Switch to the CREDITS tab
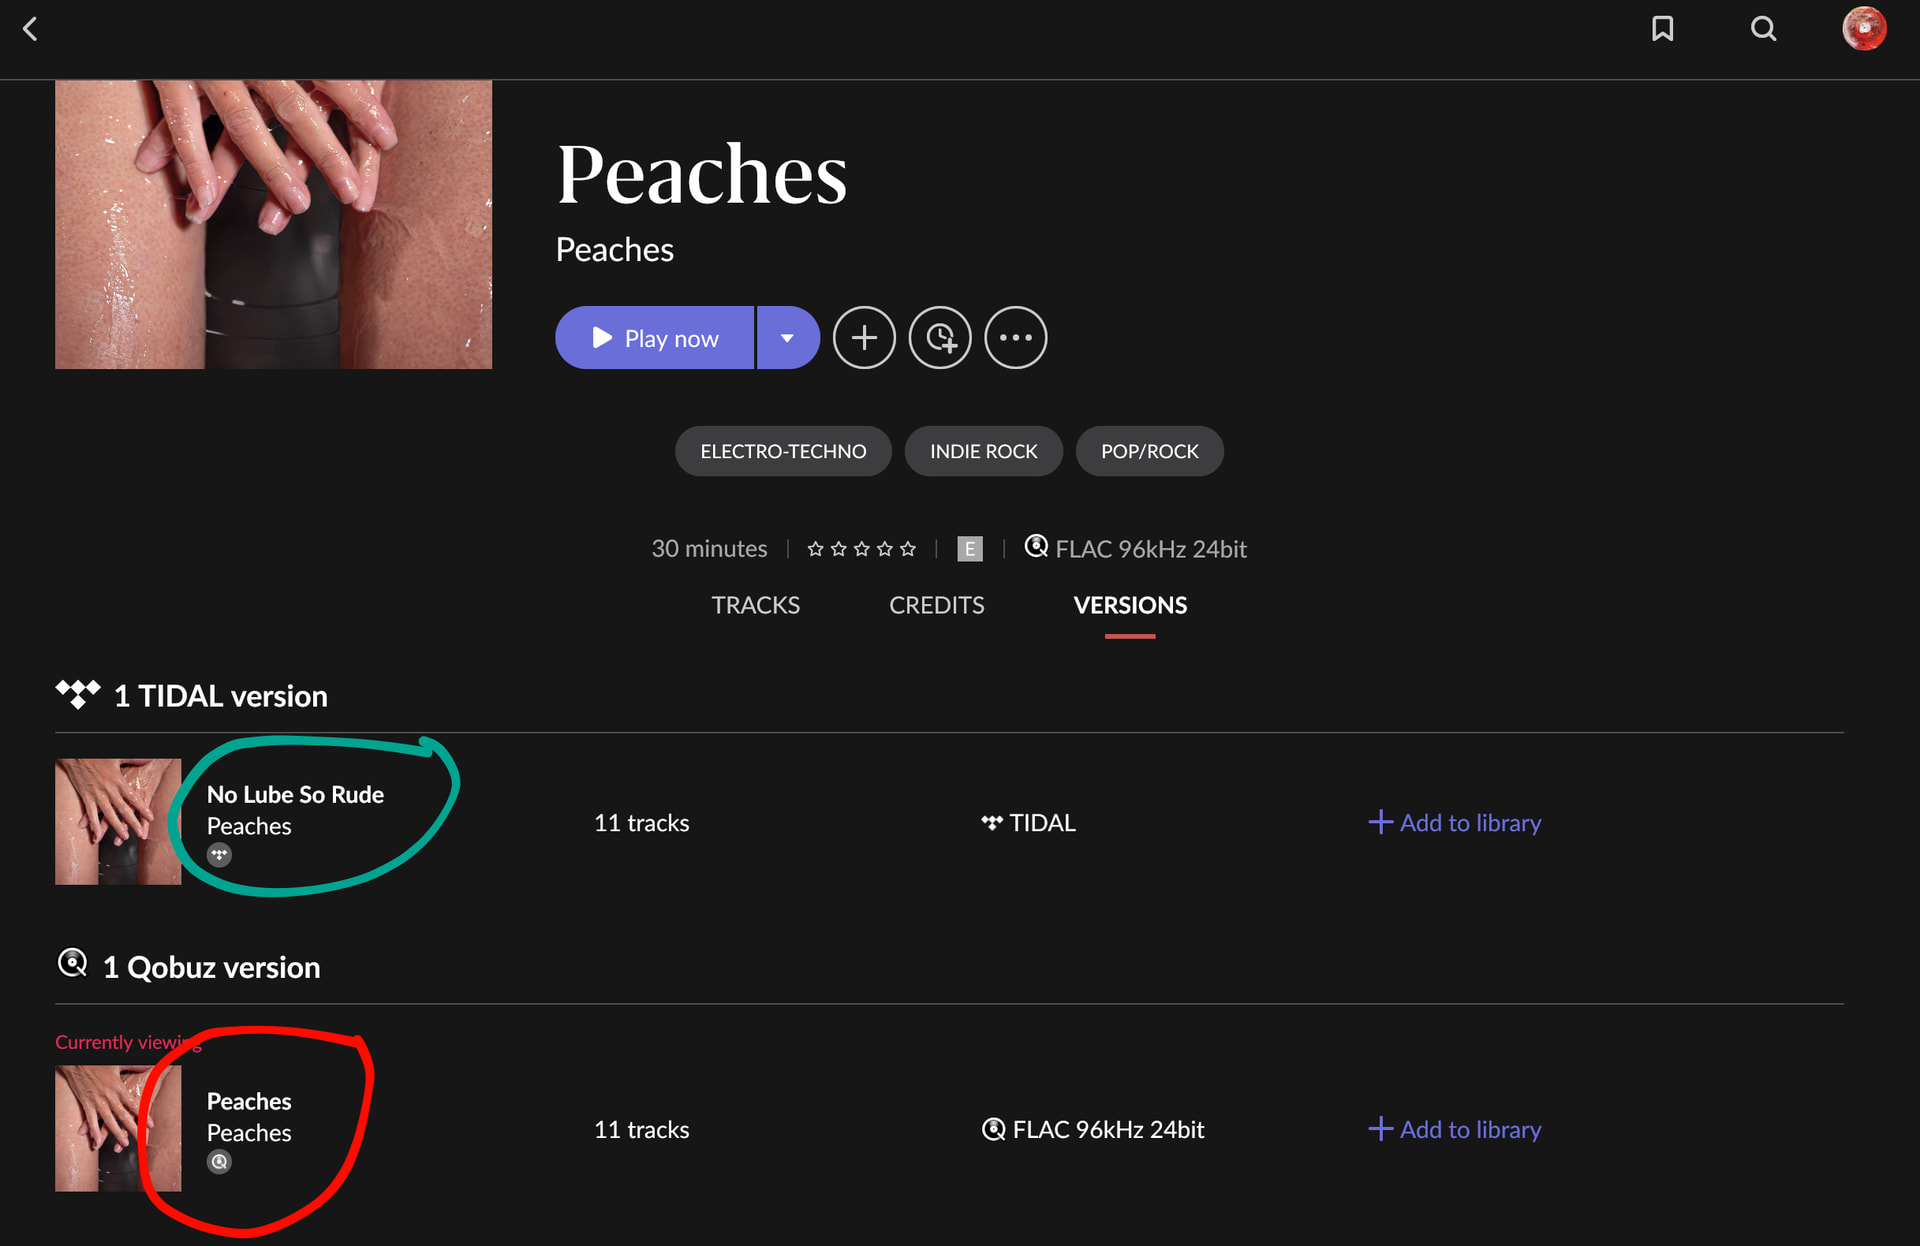 tap(936, 605)
